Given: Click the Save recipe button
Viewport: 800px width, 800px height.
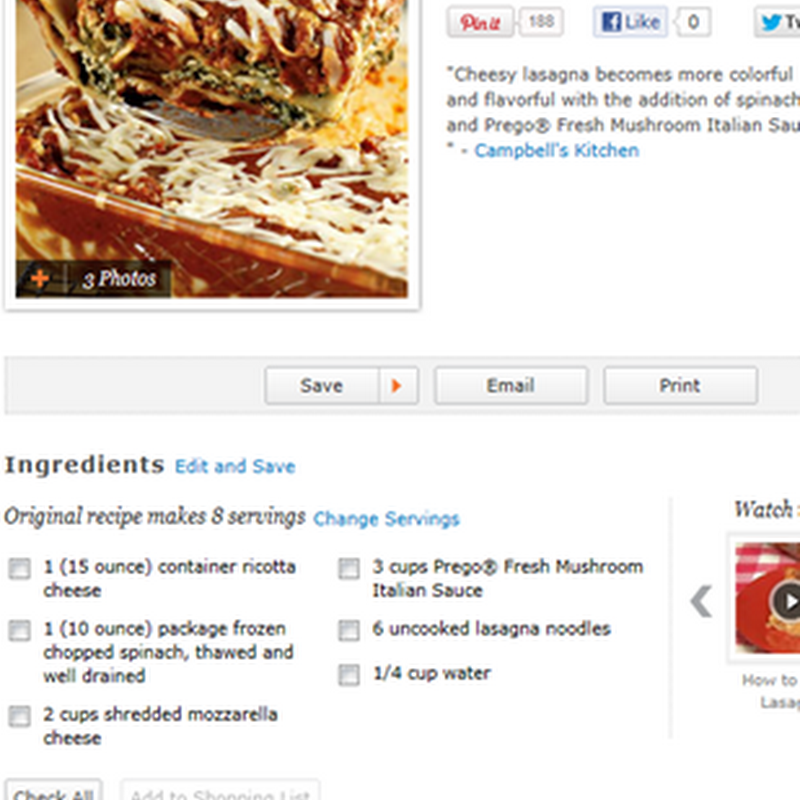Looking at the screenshot, I should tap(322, 386).
